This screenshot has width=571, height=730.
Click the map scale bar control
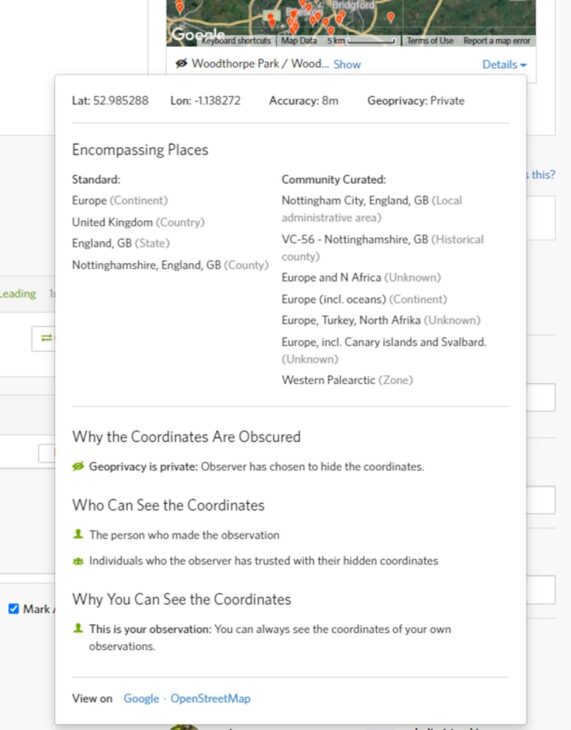(361, 41)
